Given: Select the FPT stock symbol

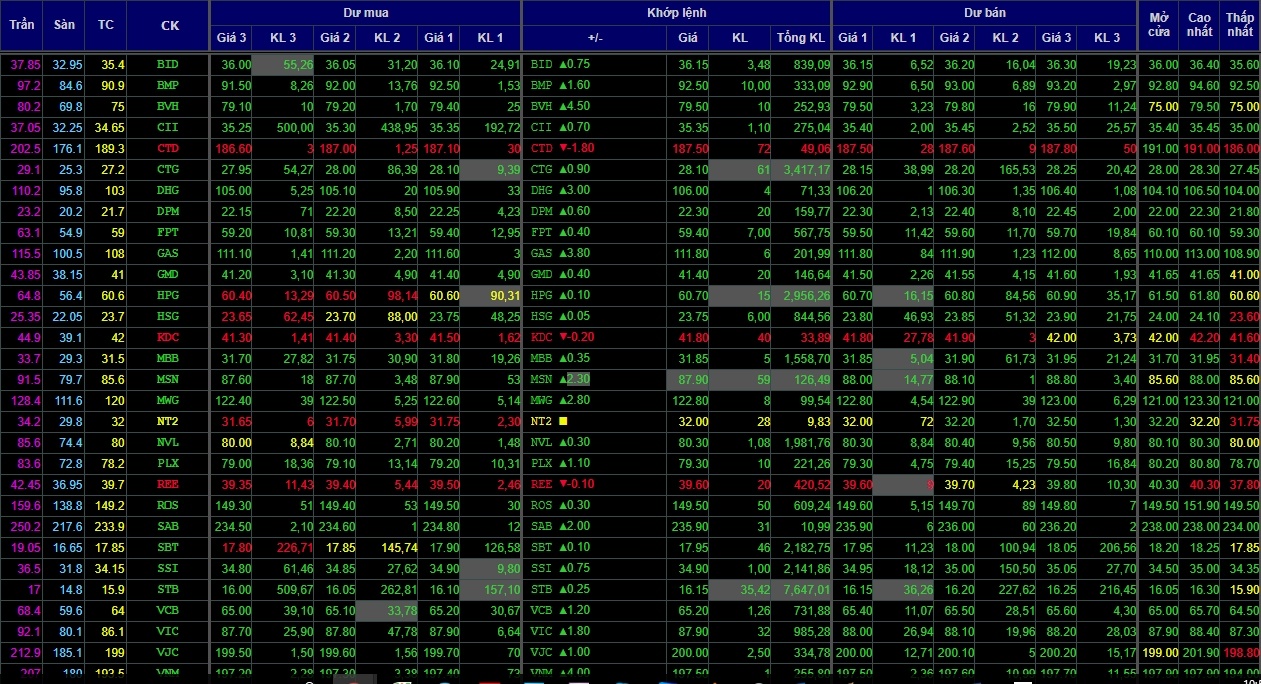Looking at the screenshot, I should 168,232.
